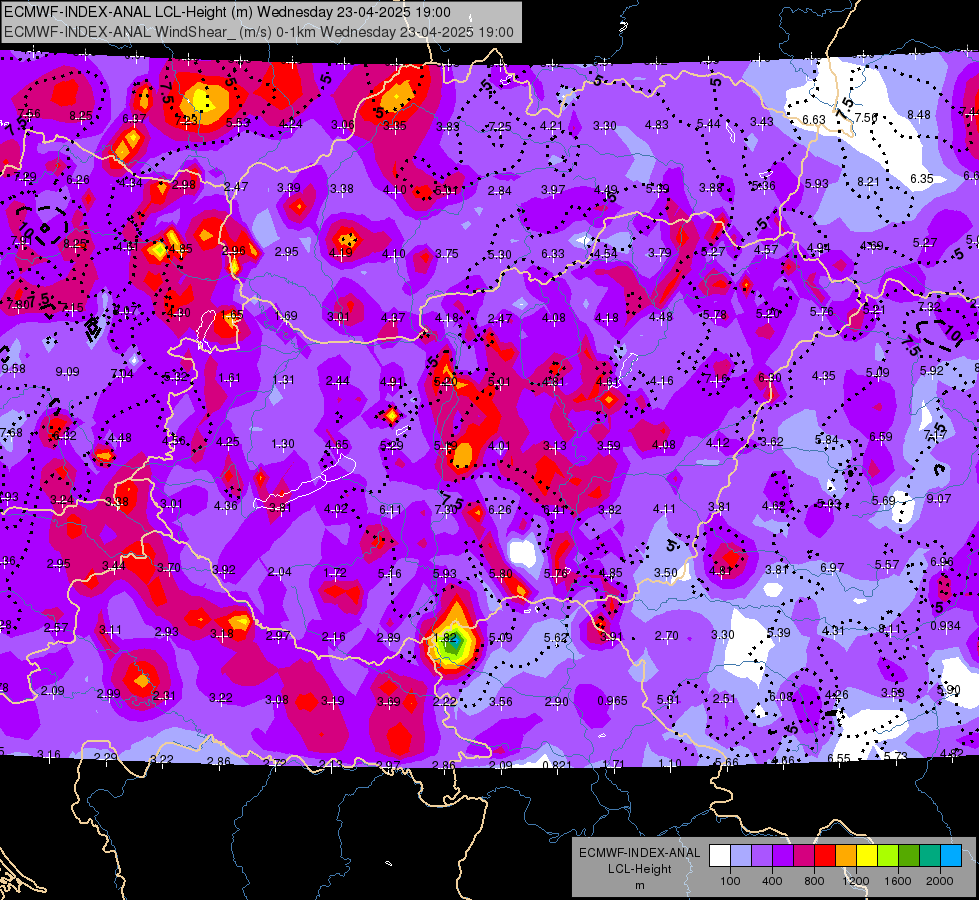Click the wind shear value 9.09
979x900 pixels.
pyautogui.click(x=67, y=372)
